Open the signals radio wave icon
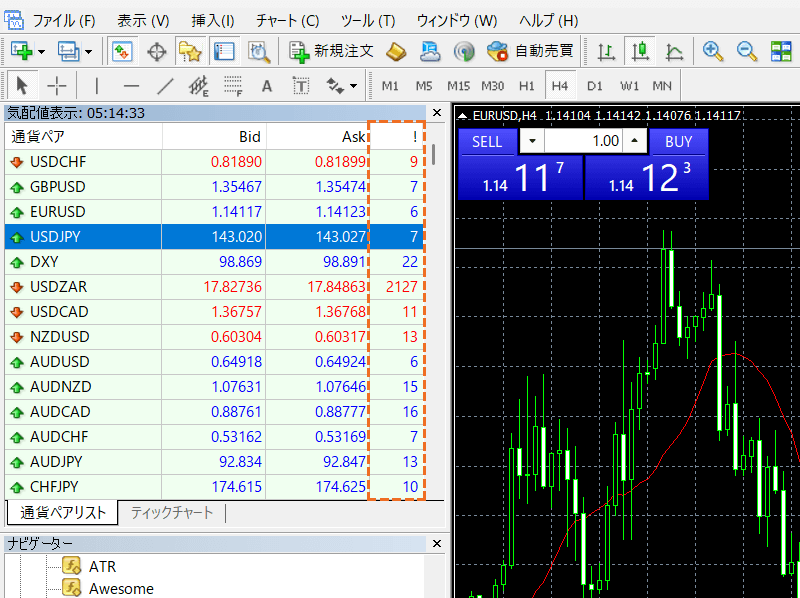This screenshot has width=800, height=598. (x=464, y=52)
